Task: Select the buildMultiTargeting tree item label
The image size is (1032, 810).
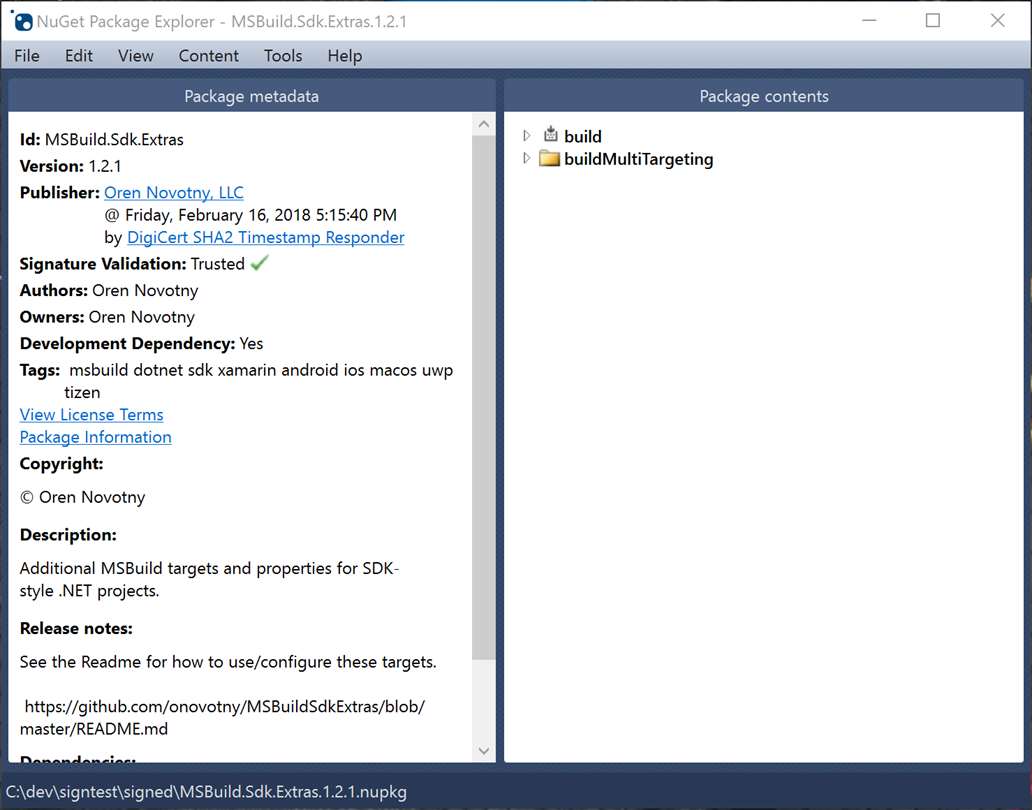Action: point(638,159)
